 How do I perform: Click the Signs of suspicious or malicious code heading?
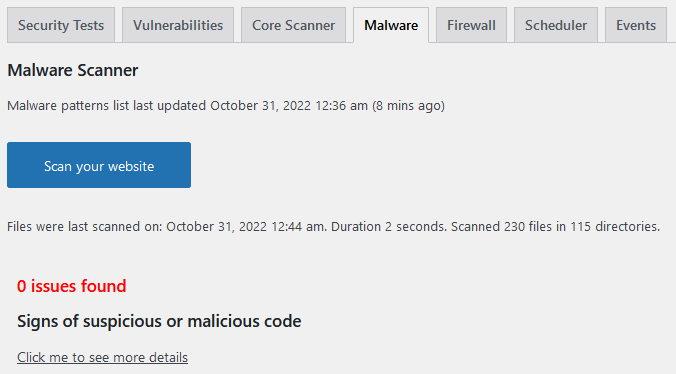(x=159, y=321)
